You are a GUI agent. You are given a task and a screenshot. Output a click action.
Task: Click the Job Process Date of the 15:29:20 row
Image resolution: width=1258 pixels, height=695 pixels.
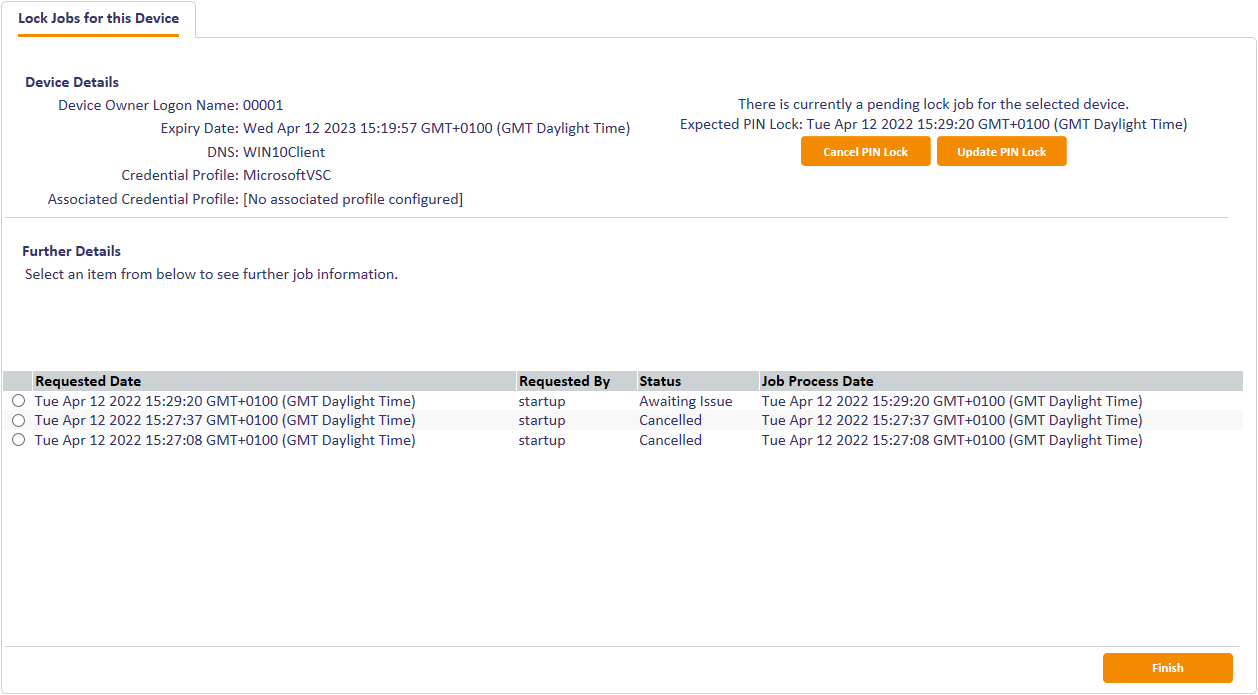[x=951, y=401]
